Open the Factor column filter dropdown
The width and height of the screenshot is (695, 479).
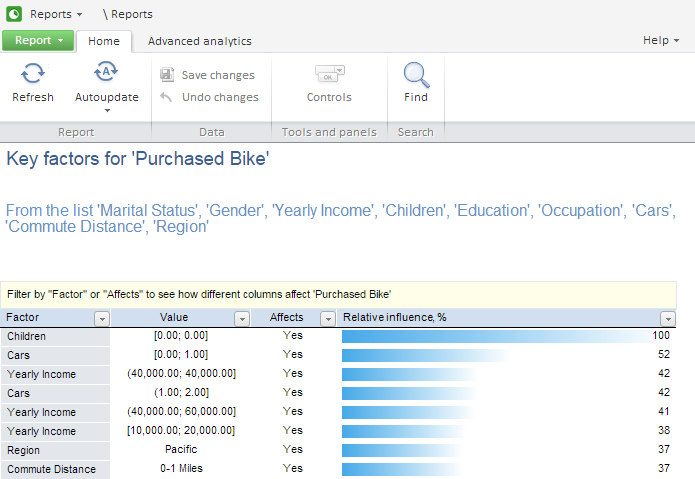(101, 318)
